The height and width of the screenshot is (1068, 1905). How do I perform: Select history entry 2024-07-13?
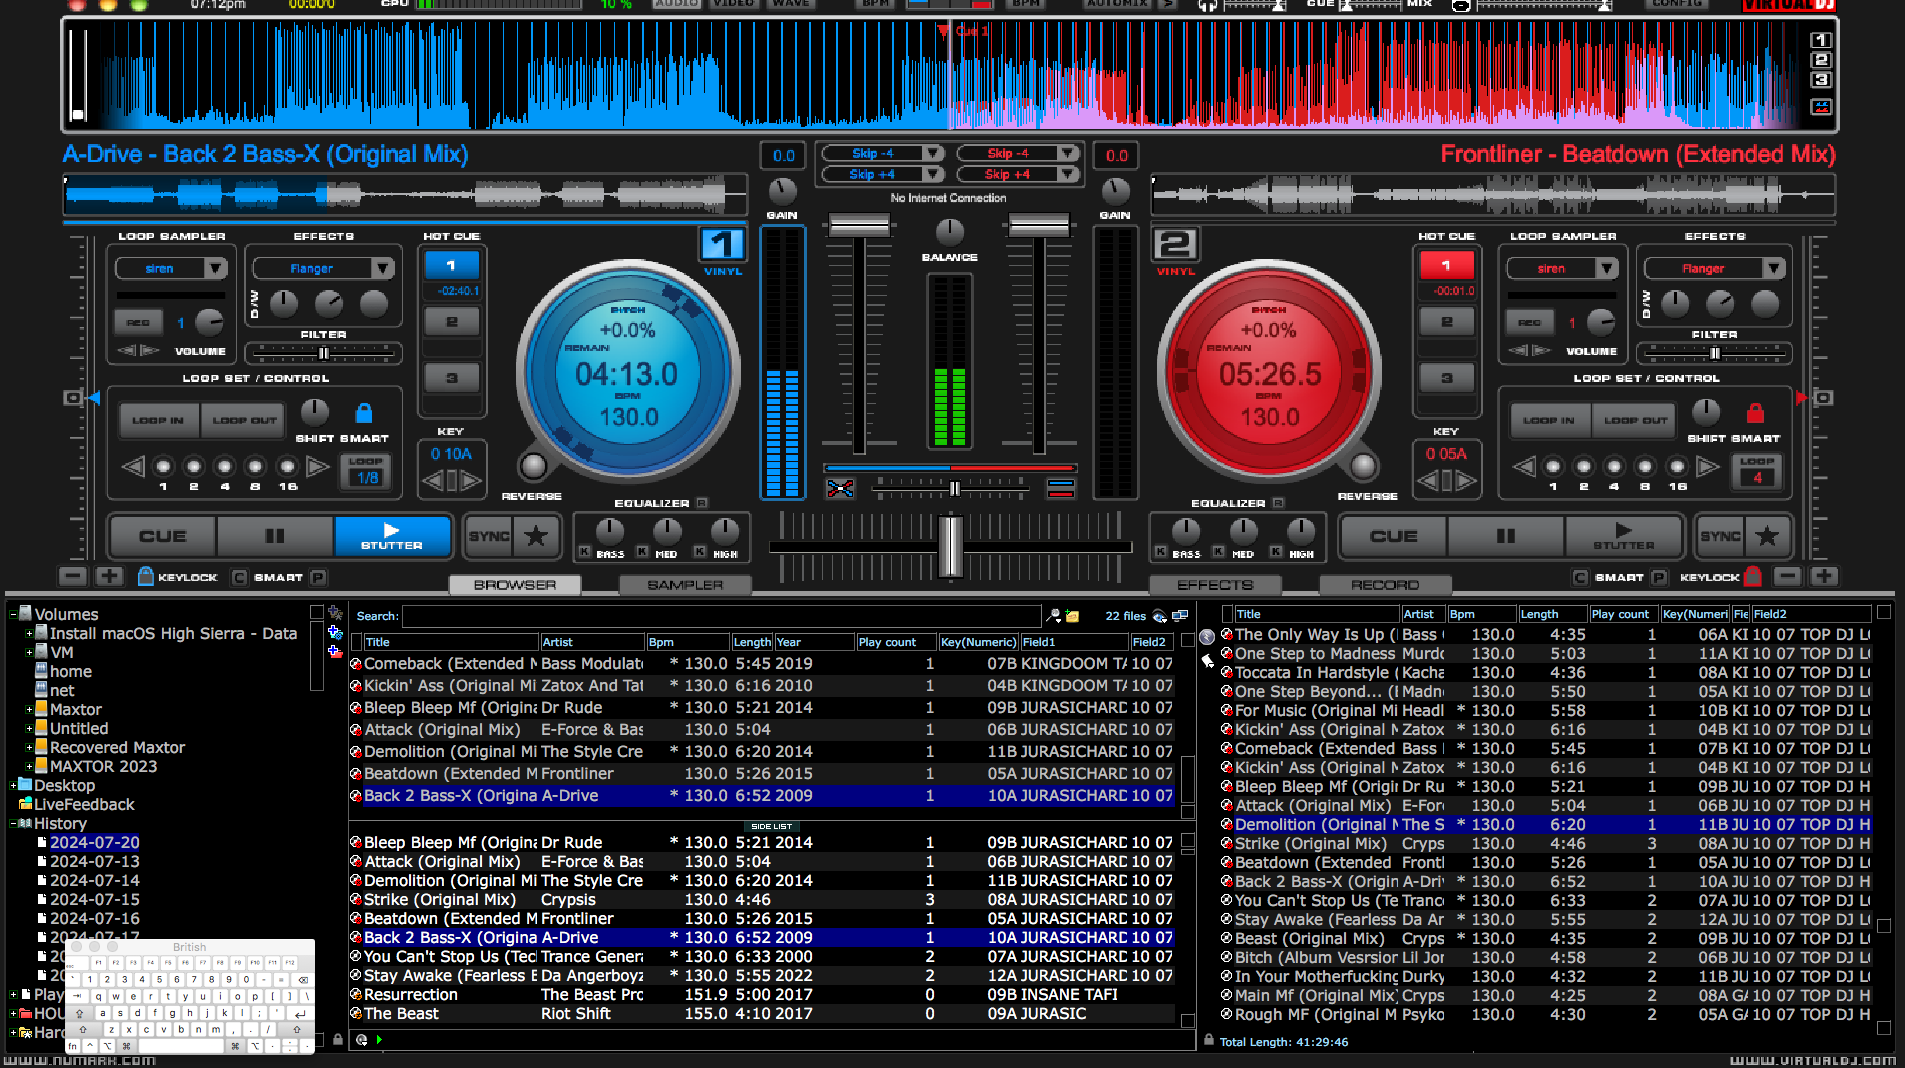(x=95, y=861)
